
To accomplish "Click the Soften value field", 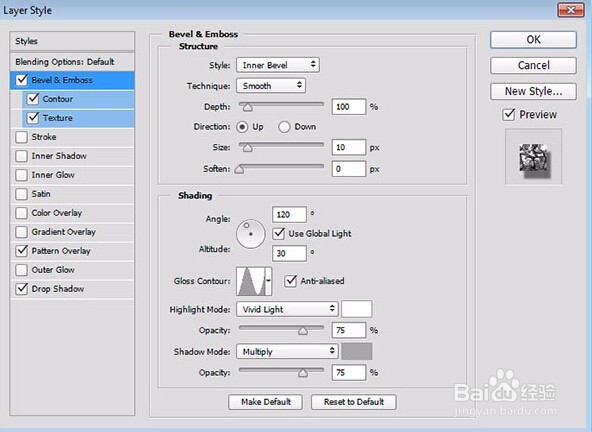I will [x=349, y=169].
